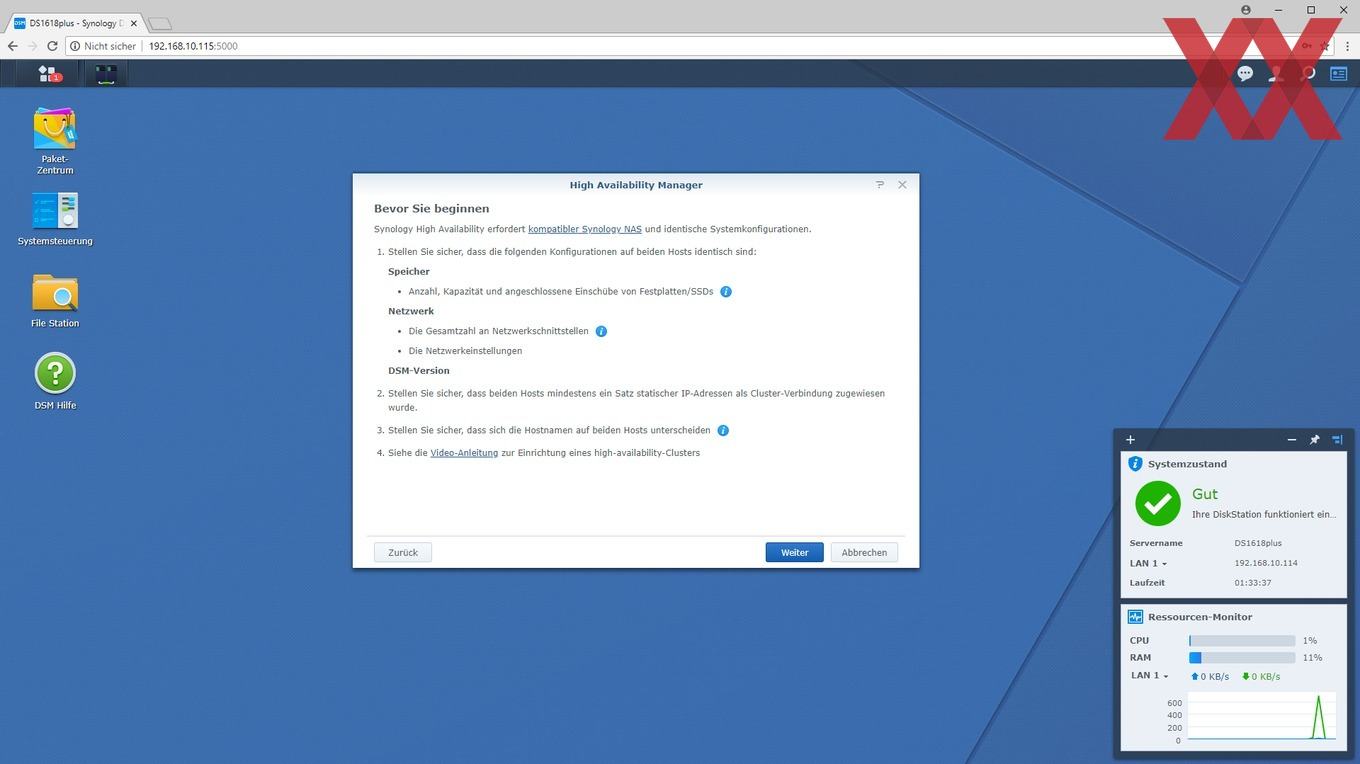Click the DSM-Version heading
The image size is (1360, 764).
click(419, 371)
